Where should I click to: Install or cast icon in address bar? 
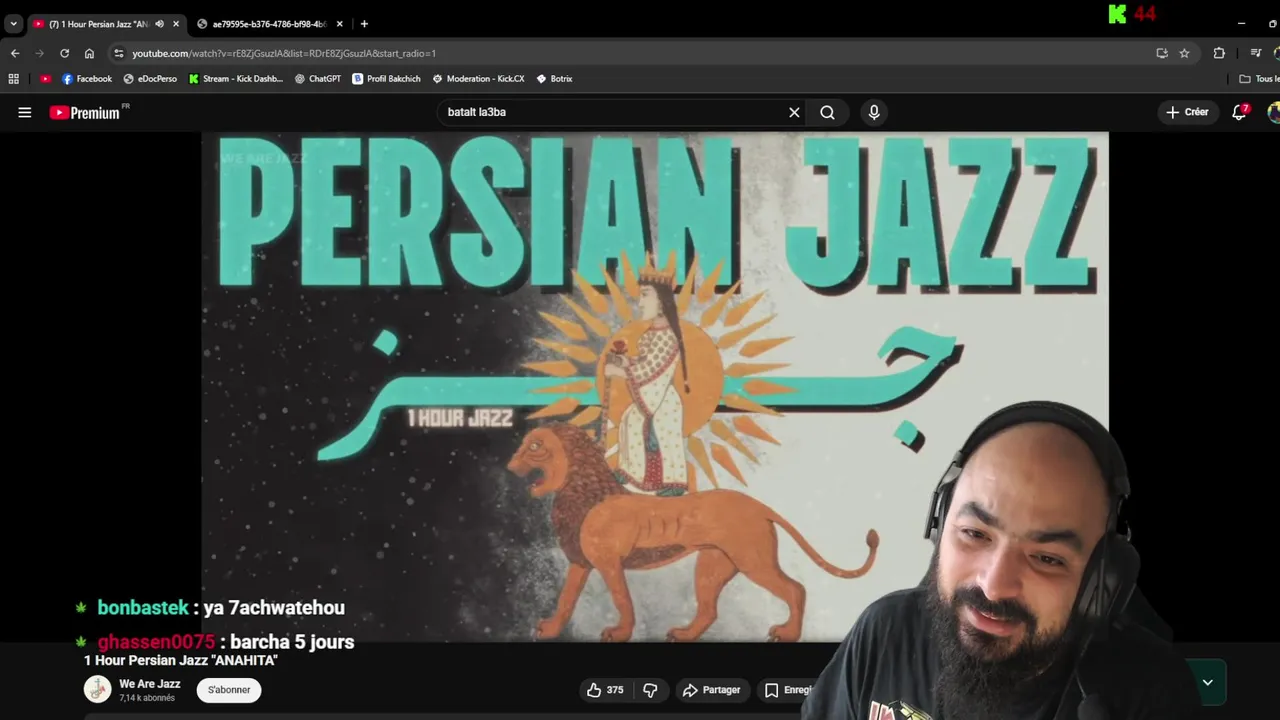(1162, 53)
